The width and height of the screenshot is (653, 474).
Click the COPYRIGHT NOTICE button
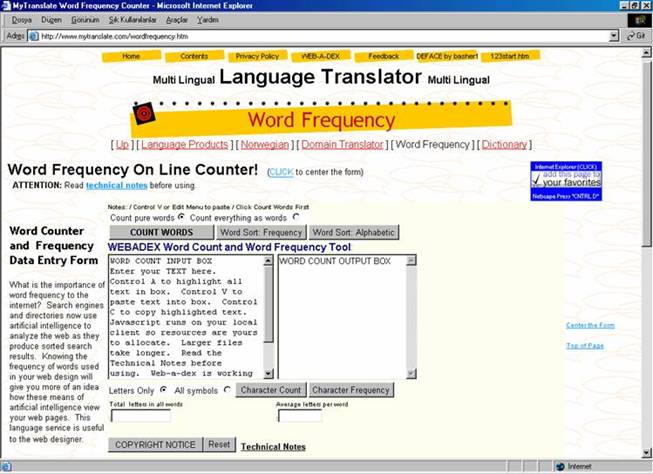155,444
